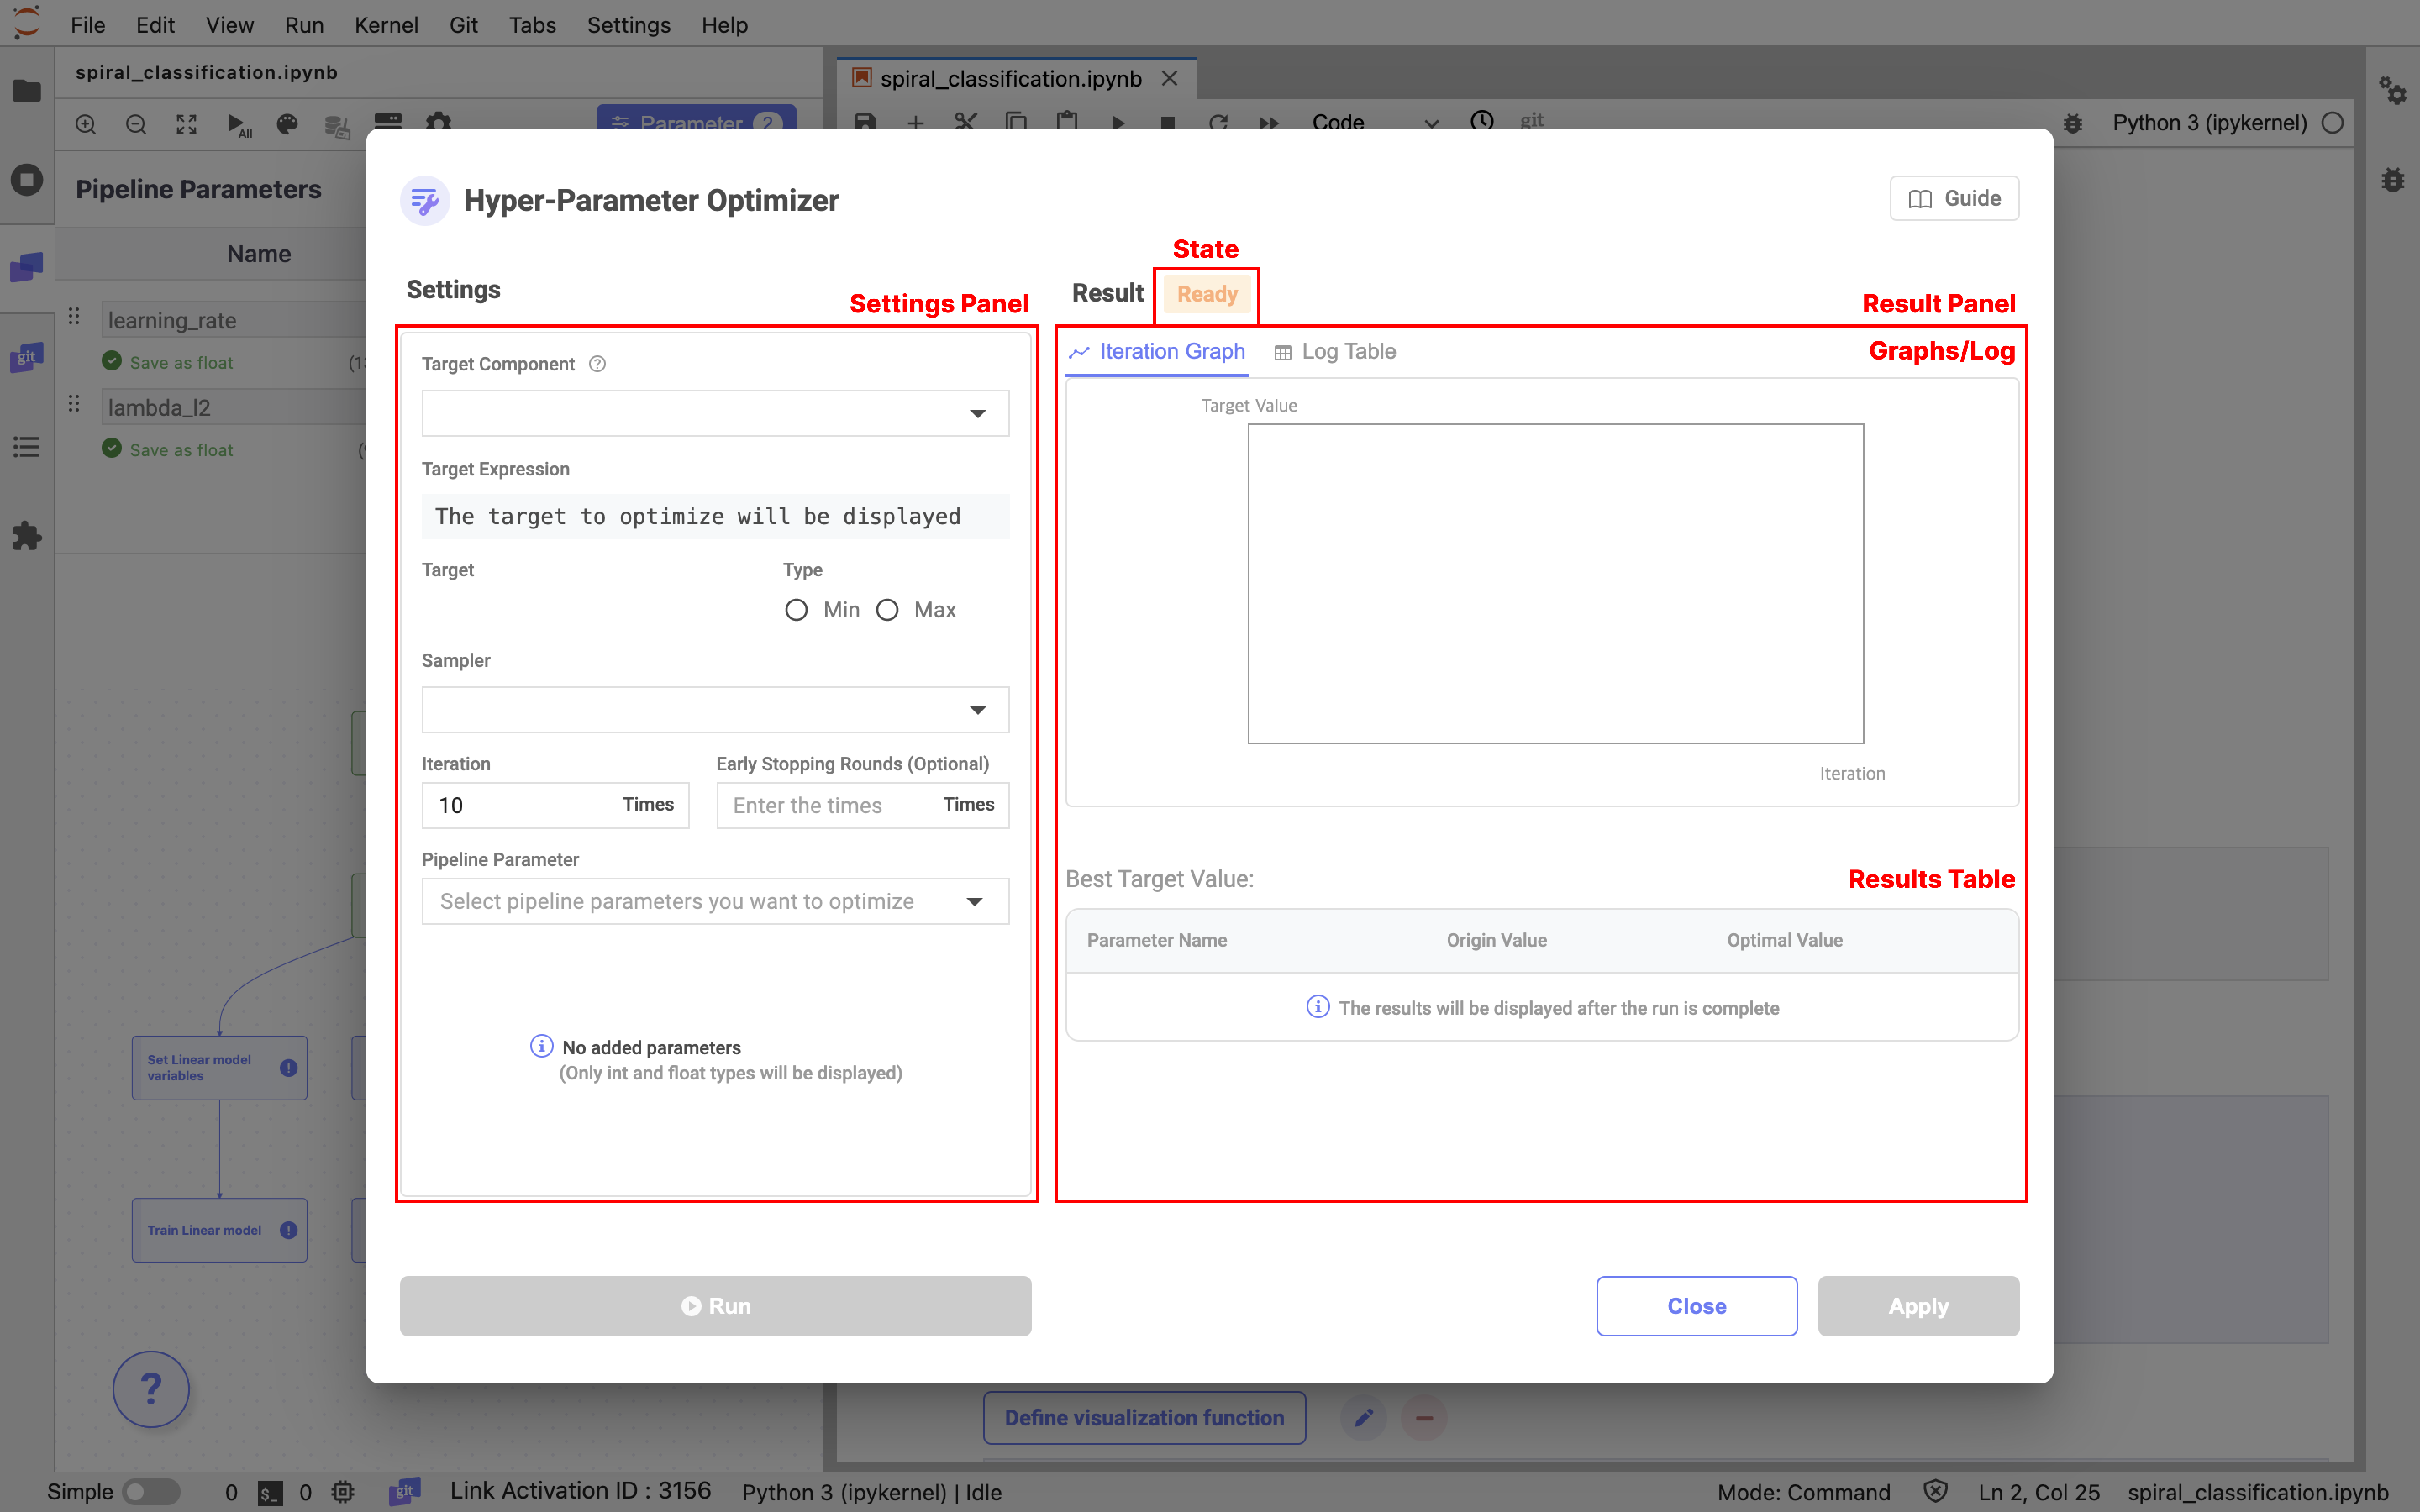2420x1512 pixels.
Task: Click the file browser folder icon in sidebar
Action: 27,91
